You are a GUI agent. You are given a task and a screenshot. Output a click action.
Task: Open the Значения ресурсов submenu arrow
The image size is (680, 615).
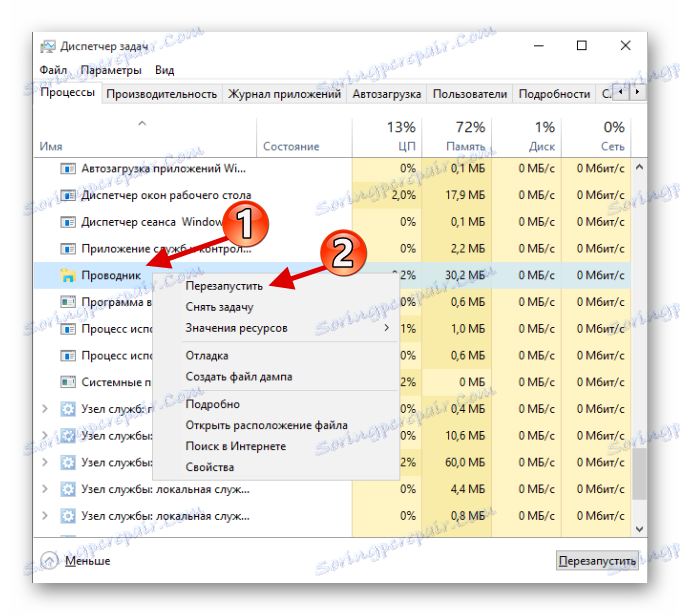386,328
